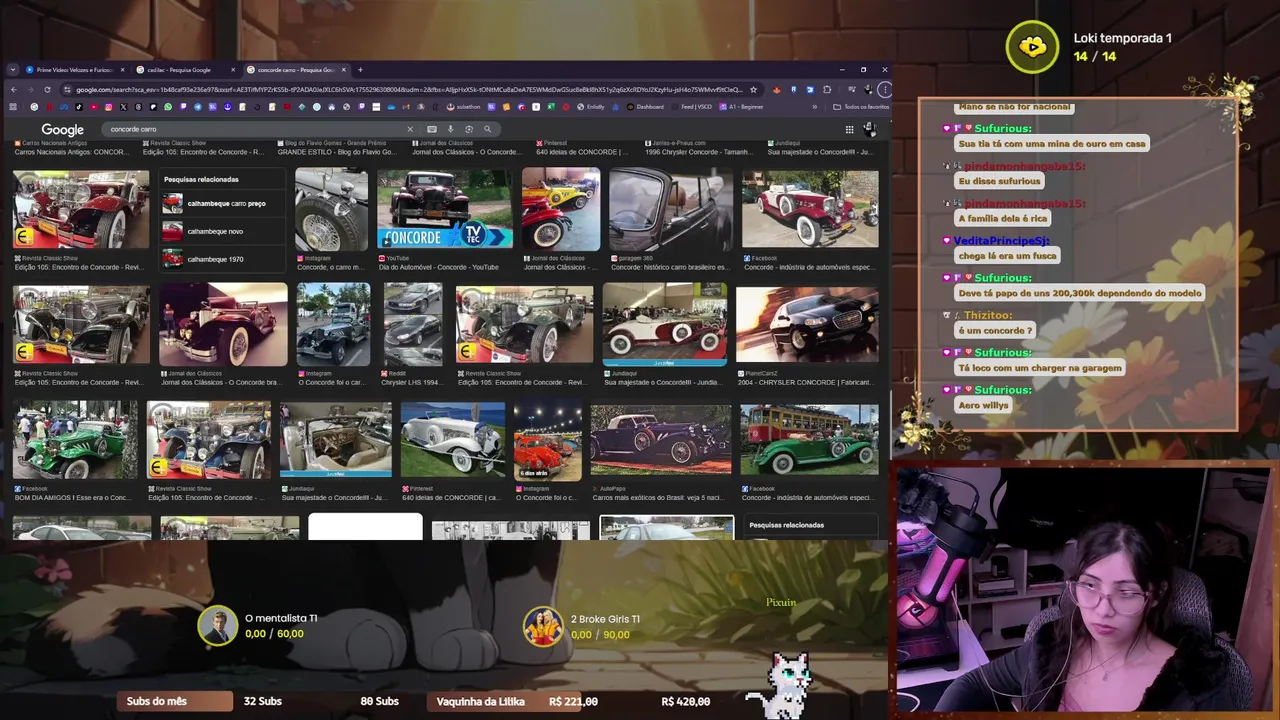1280x720 pixels.
Task: Search by image with the Lens icon
Action: click(x=469, y=129)
